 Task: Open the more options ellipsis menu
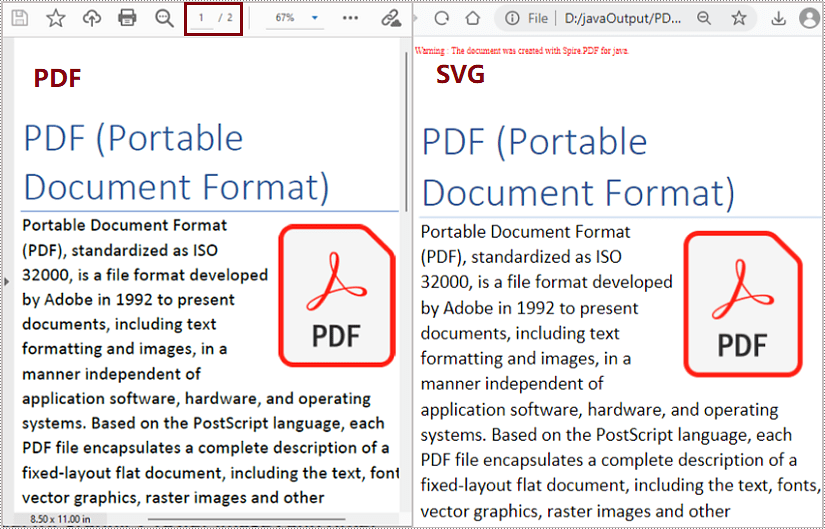pos(350,18)
